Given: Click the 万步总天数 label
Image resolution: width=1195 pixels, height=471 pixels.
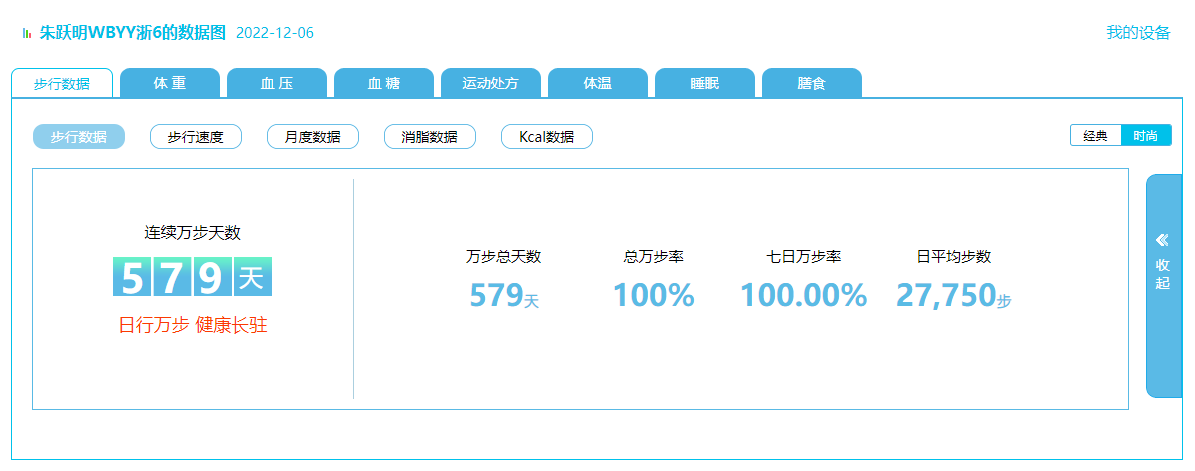Looking at the screenshot, I should pos(504,257).
